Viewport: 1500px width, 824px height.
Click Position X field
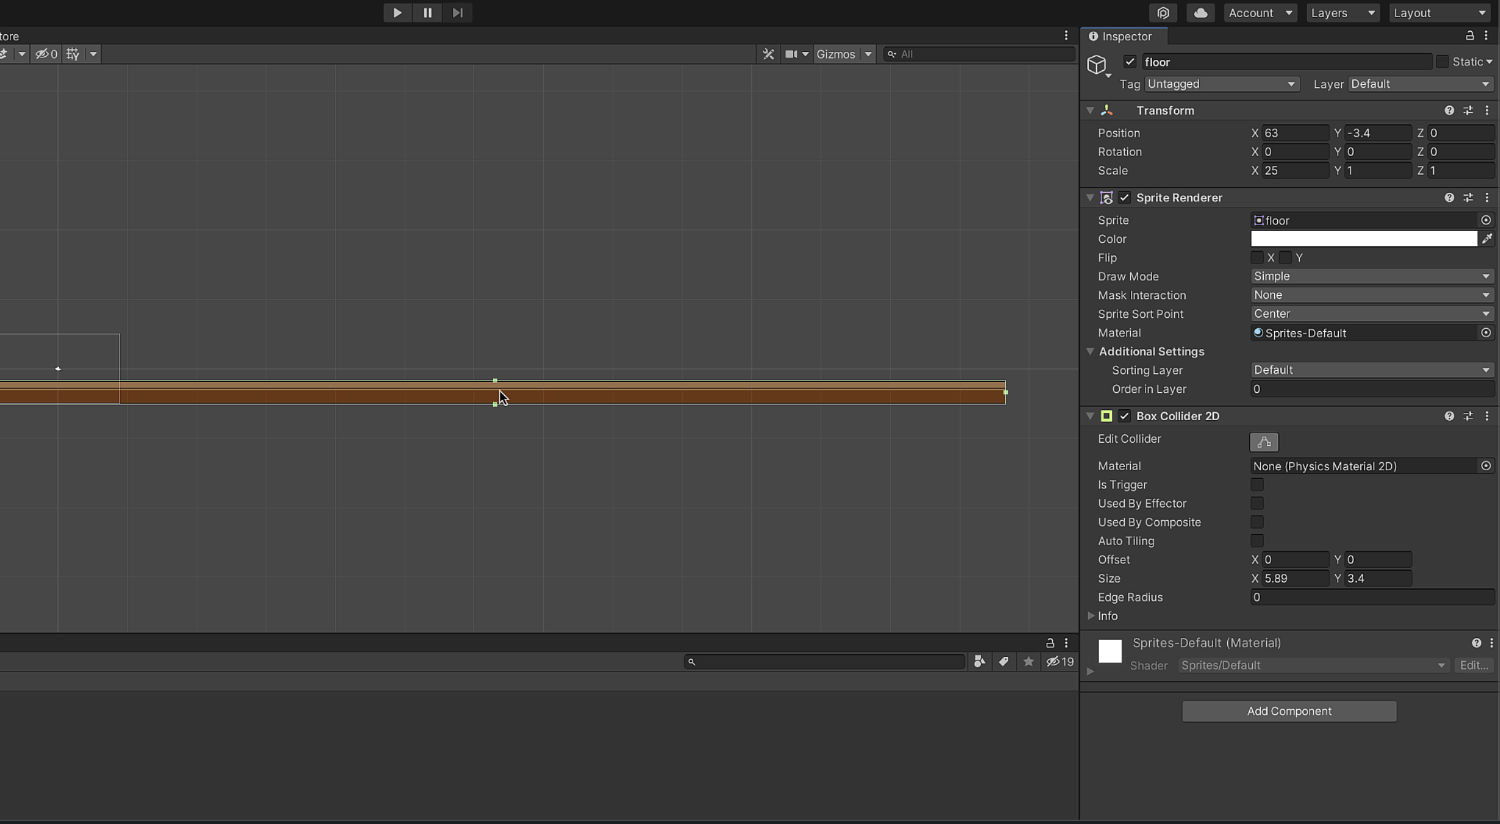1295,133
